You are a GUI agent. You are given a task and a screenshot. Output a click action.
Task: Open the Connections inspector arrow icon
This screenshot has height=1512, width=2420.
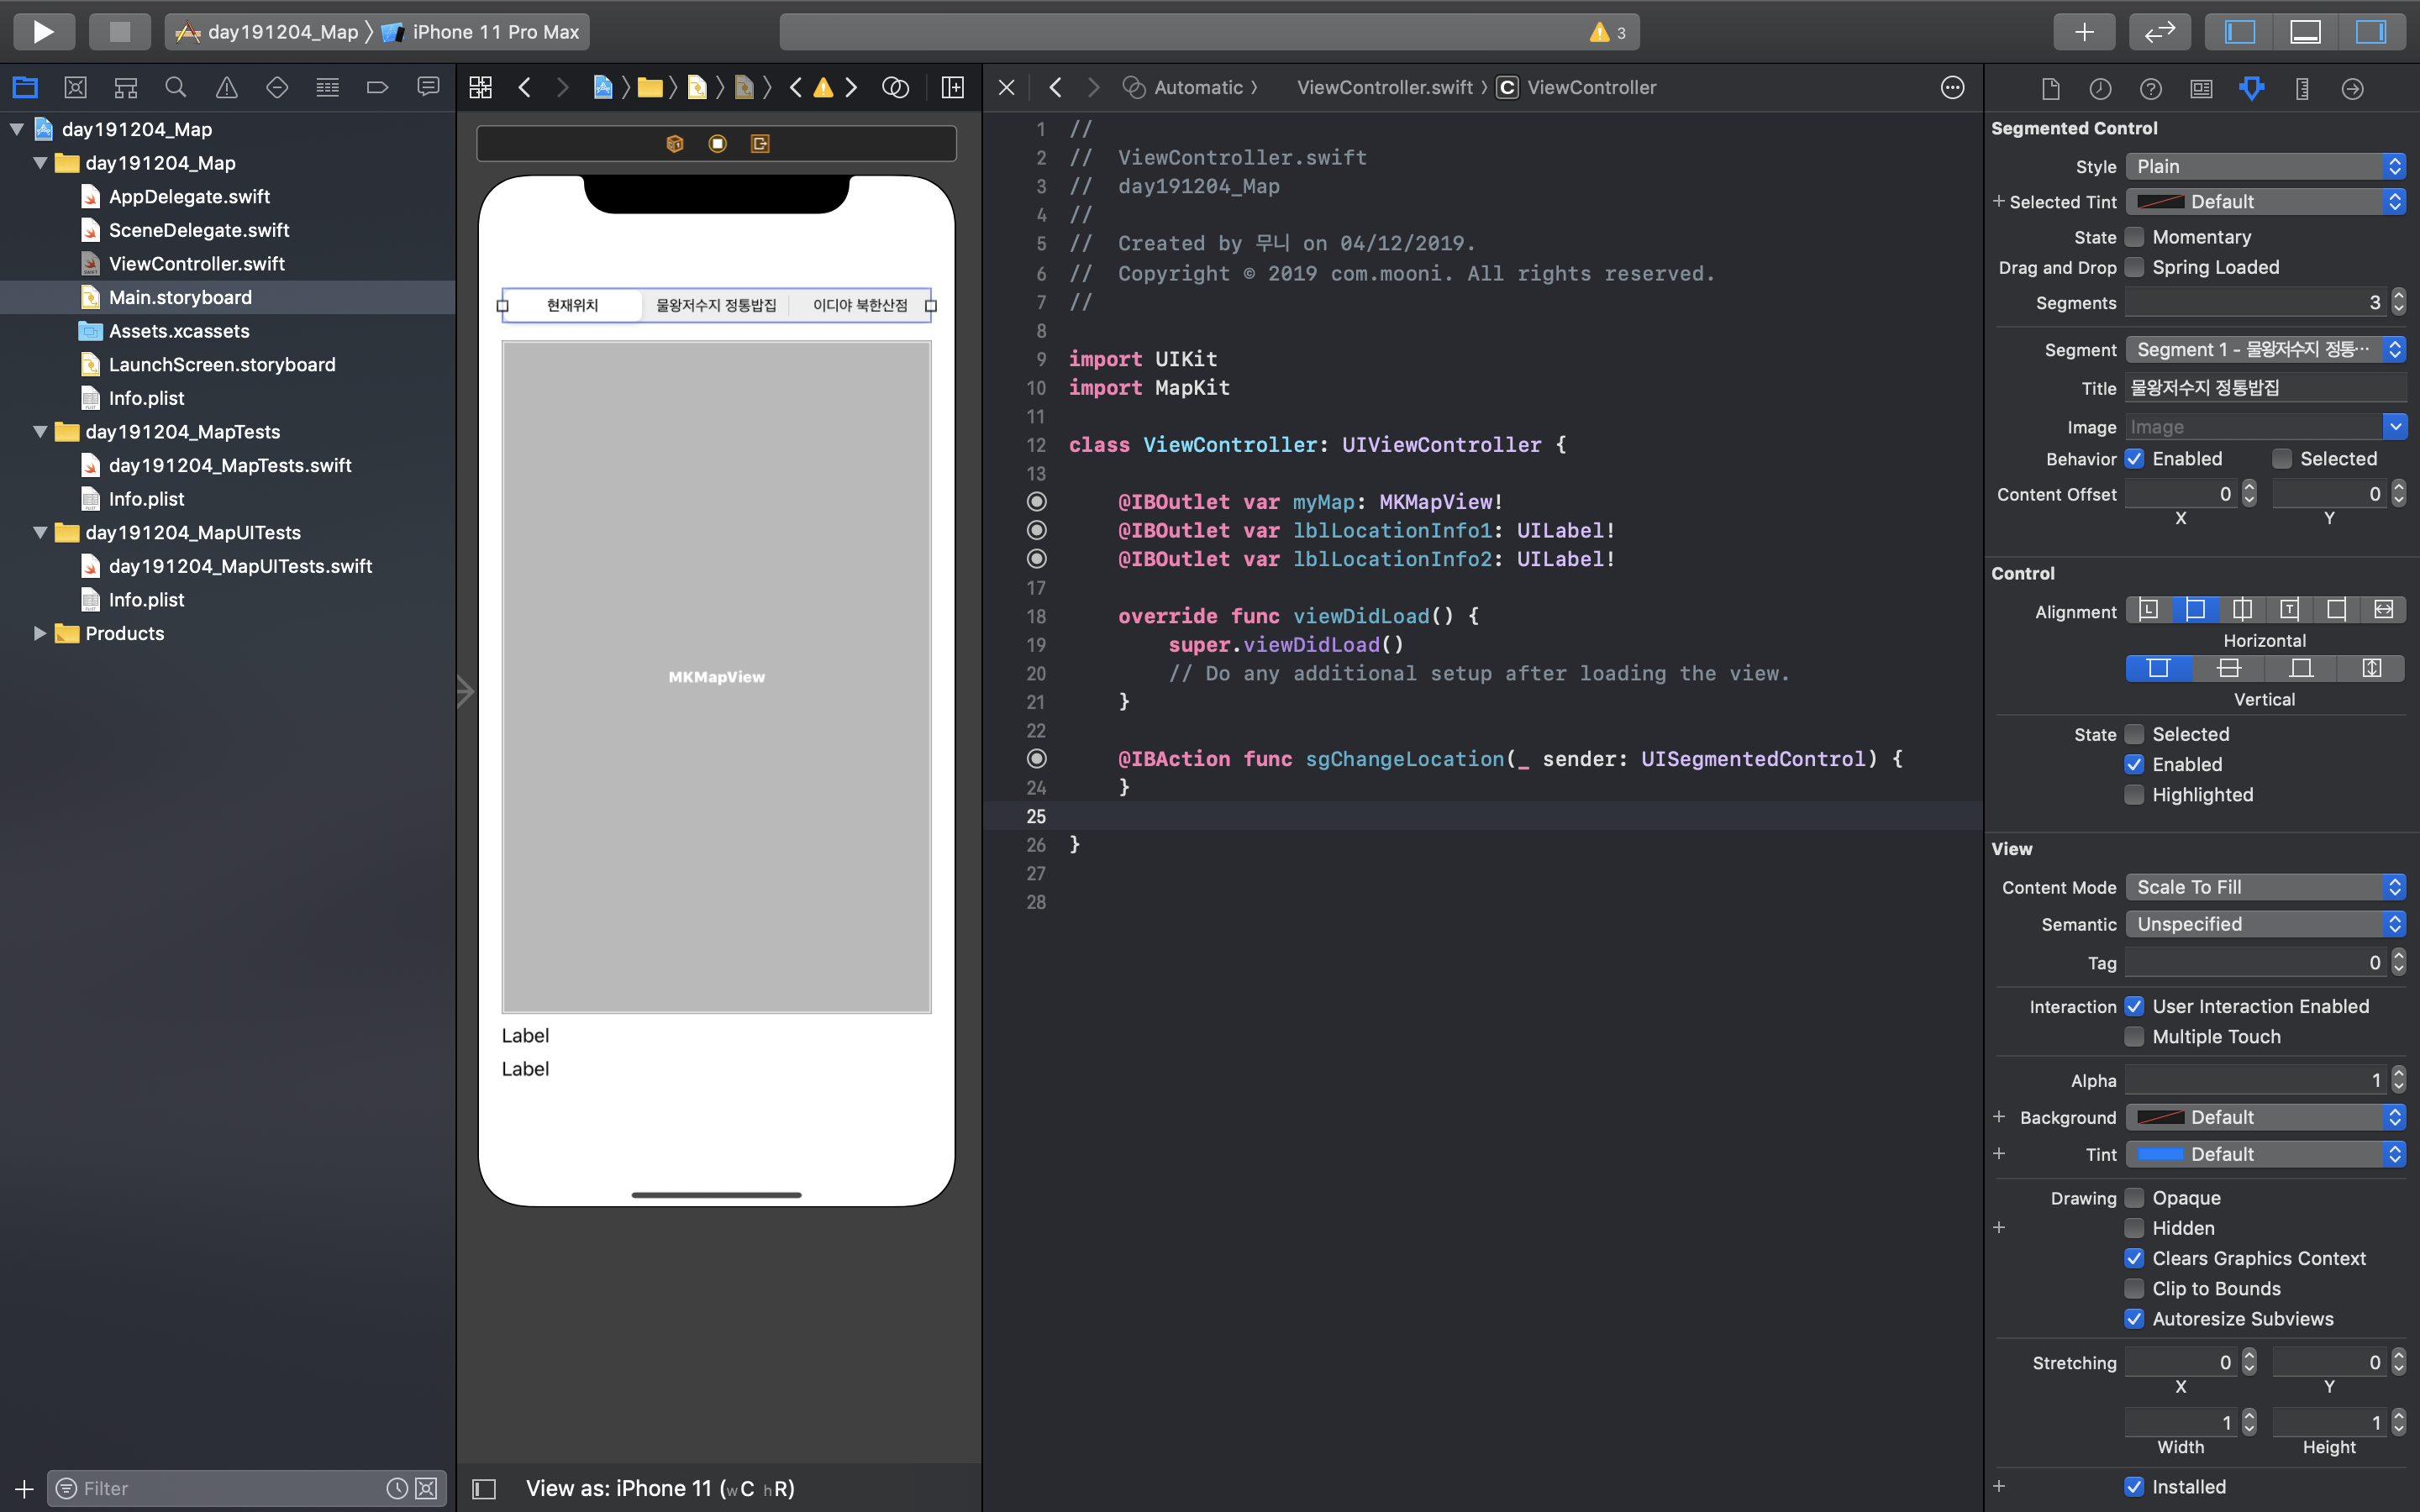pyautogui.click(x=2353, y=89)
